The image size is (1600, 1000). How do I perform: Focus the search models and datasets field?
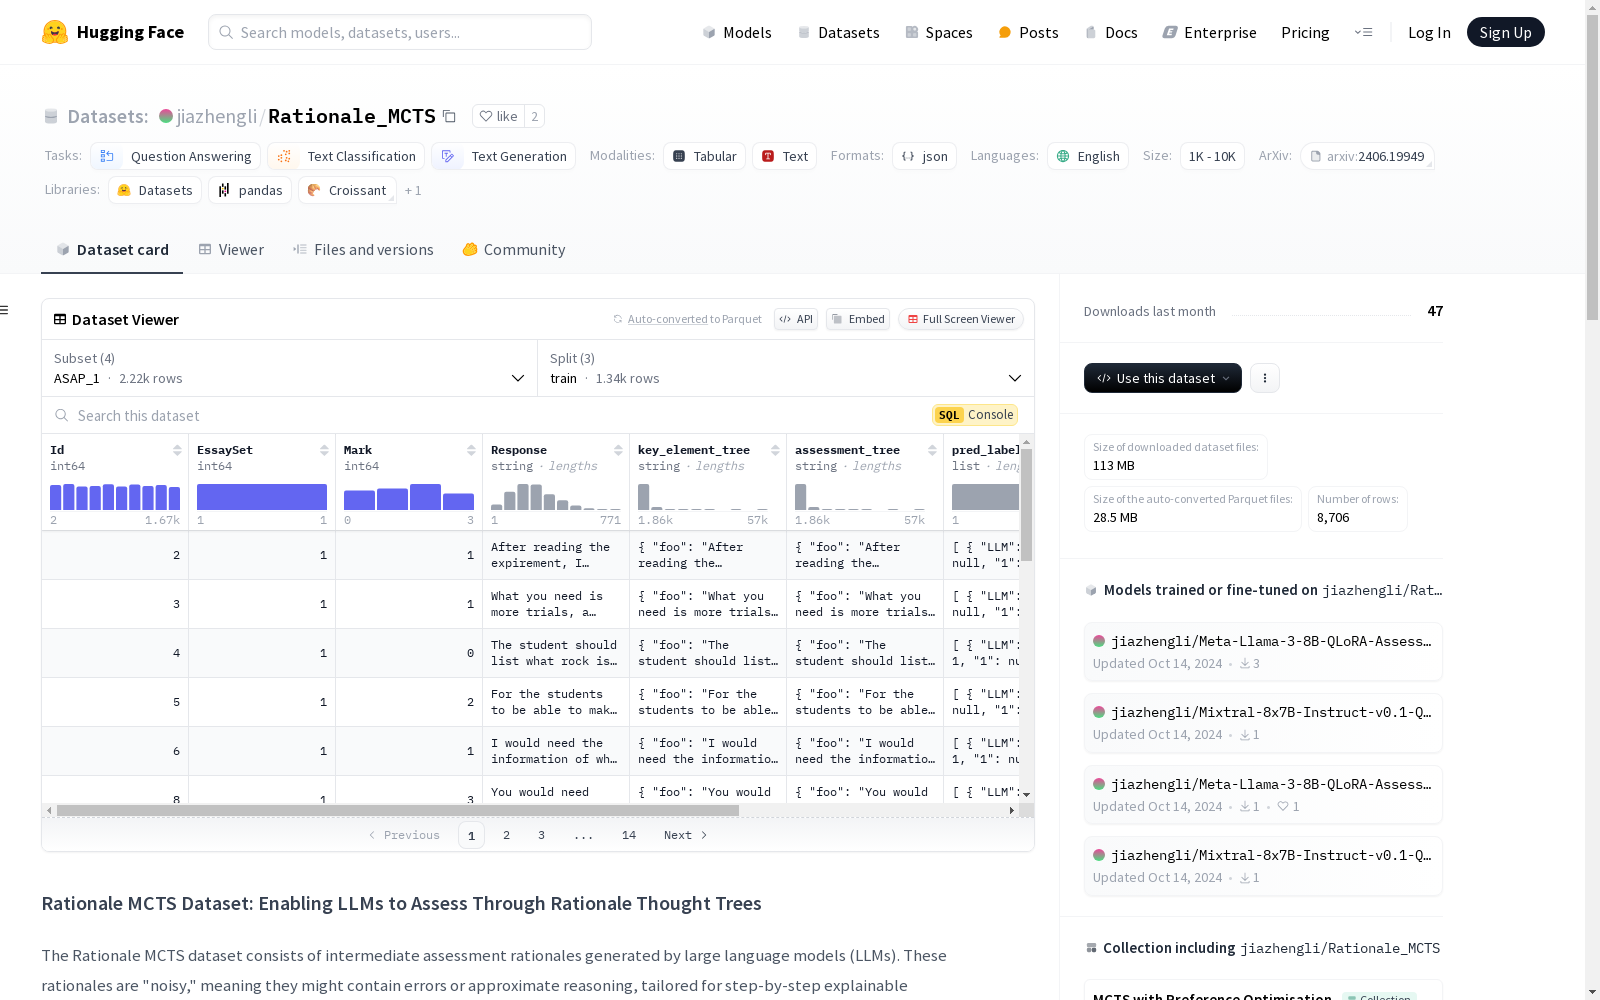coord(400,32)
